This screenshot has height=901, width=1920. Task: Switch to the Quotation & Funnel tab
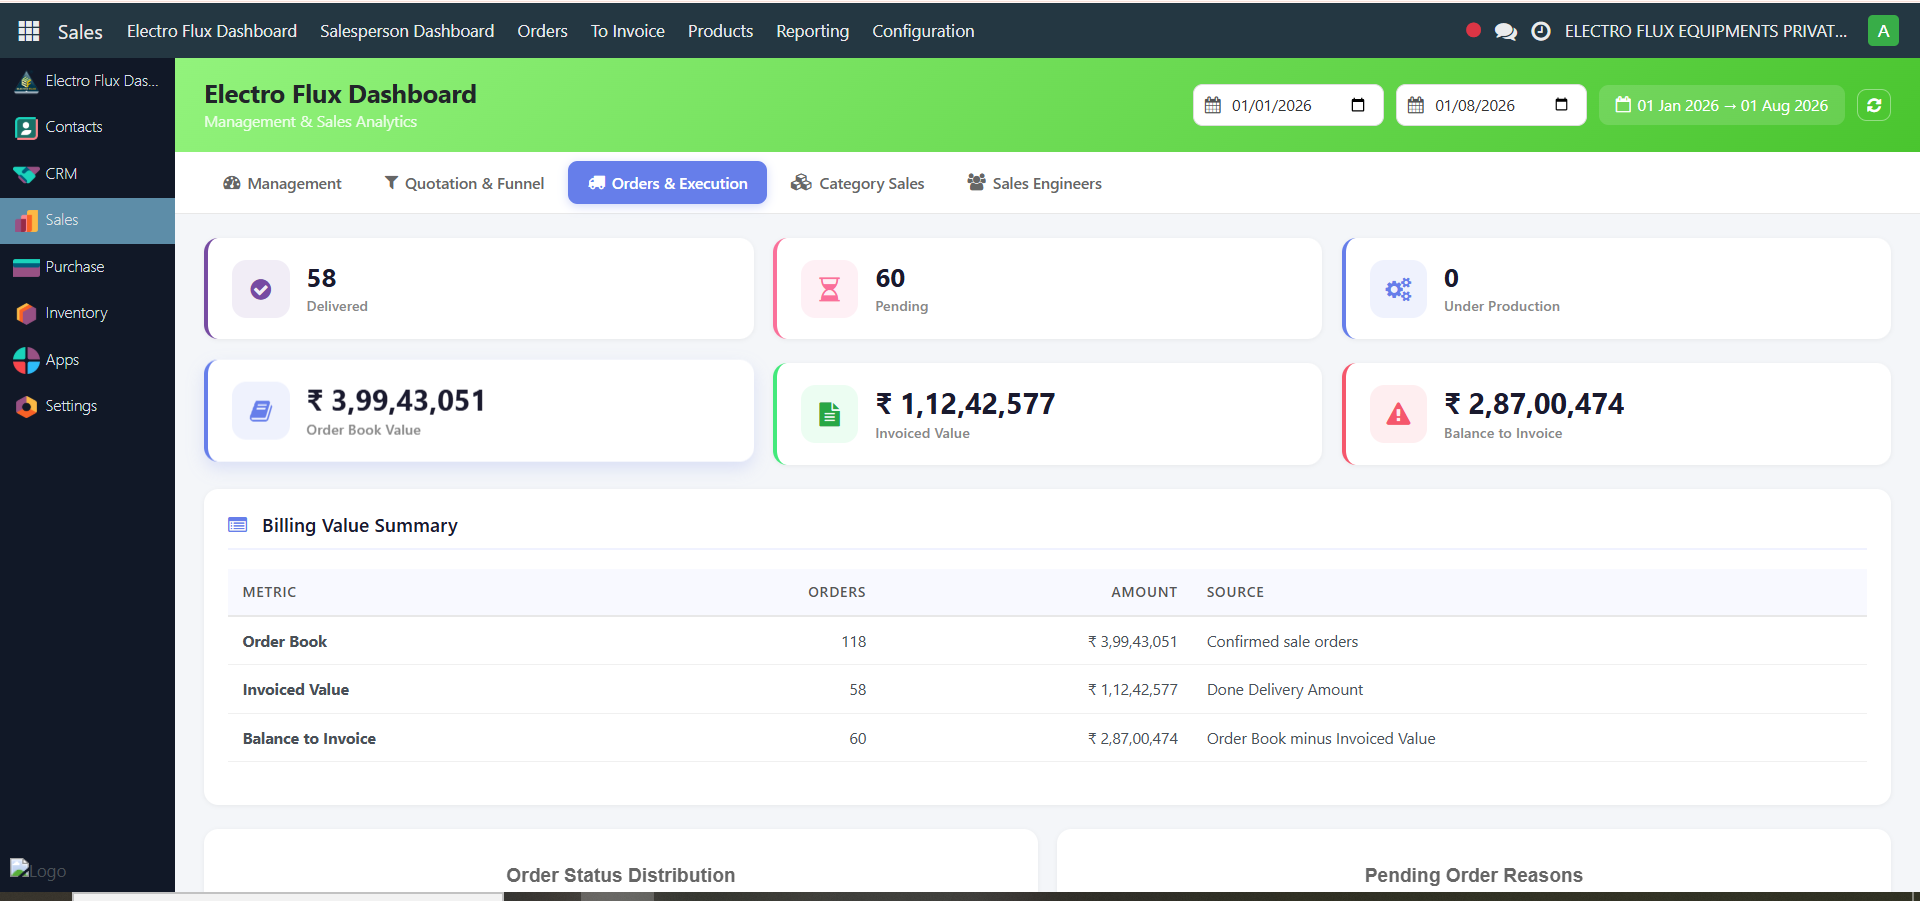point(464,183)
